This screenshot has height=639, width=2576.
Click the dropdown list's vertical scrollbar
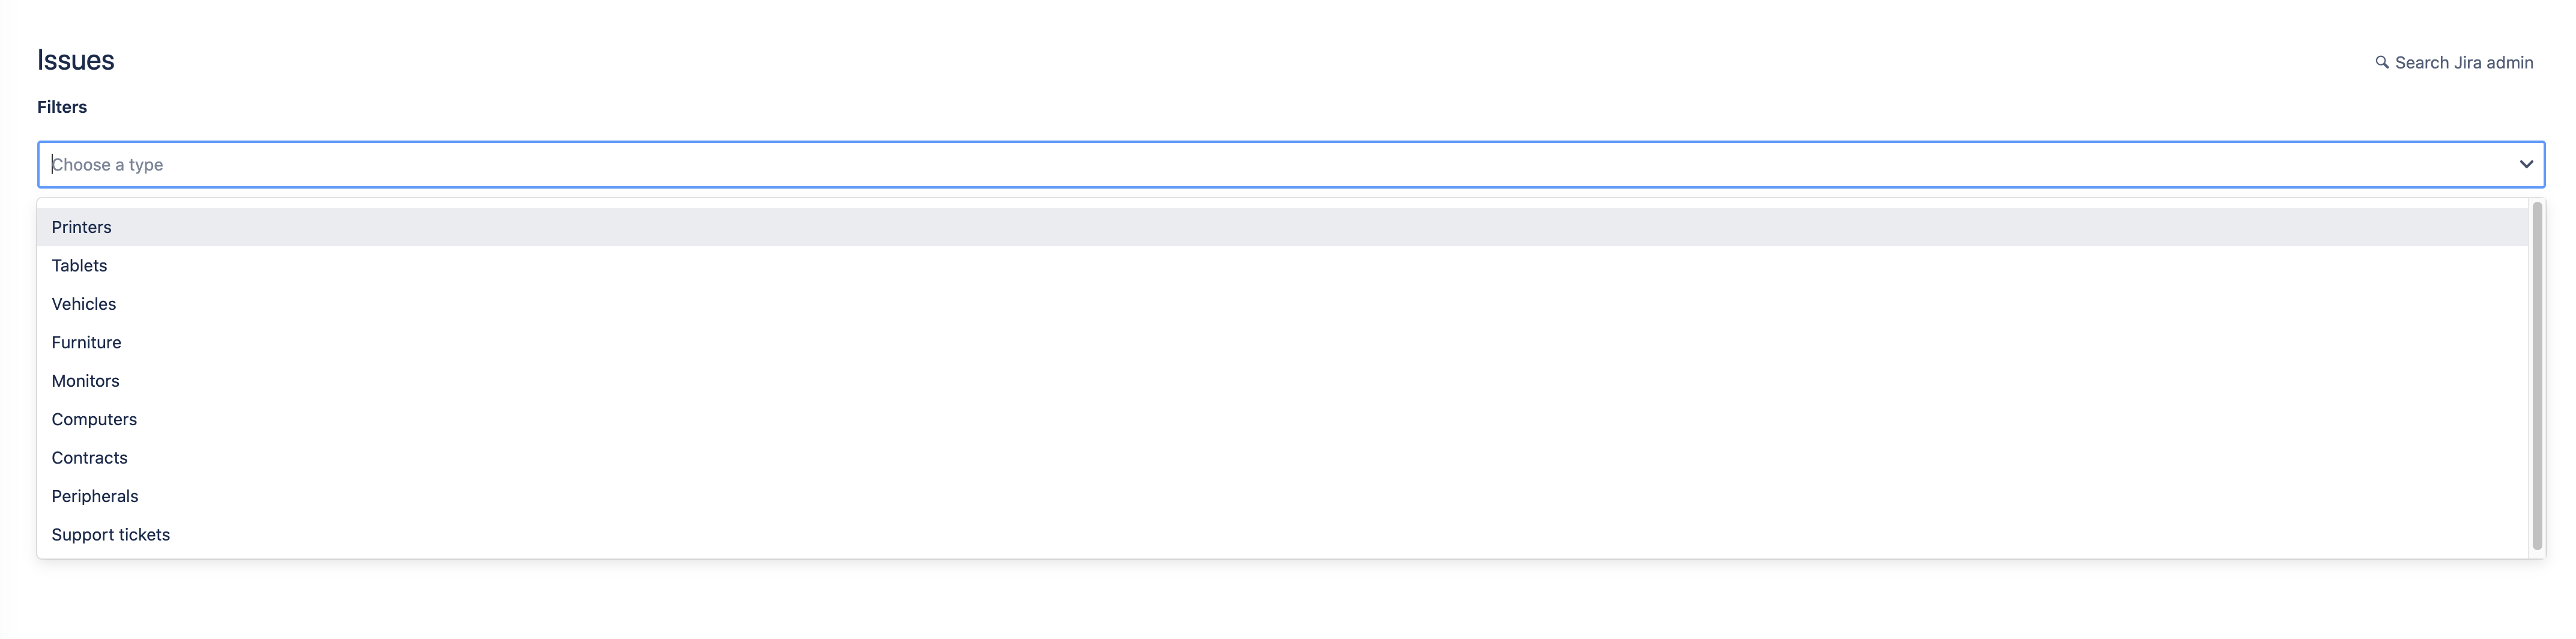click(2537, 376)
